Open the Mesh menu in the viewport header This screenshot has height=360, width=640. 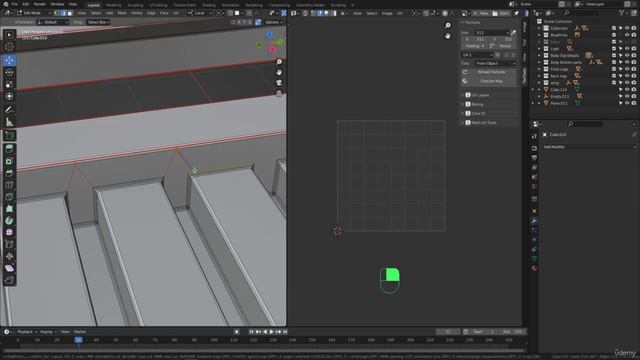[x=122, y=13]
